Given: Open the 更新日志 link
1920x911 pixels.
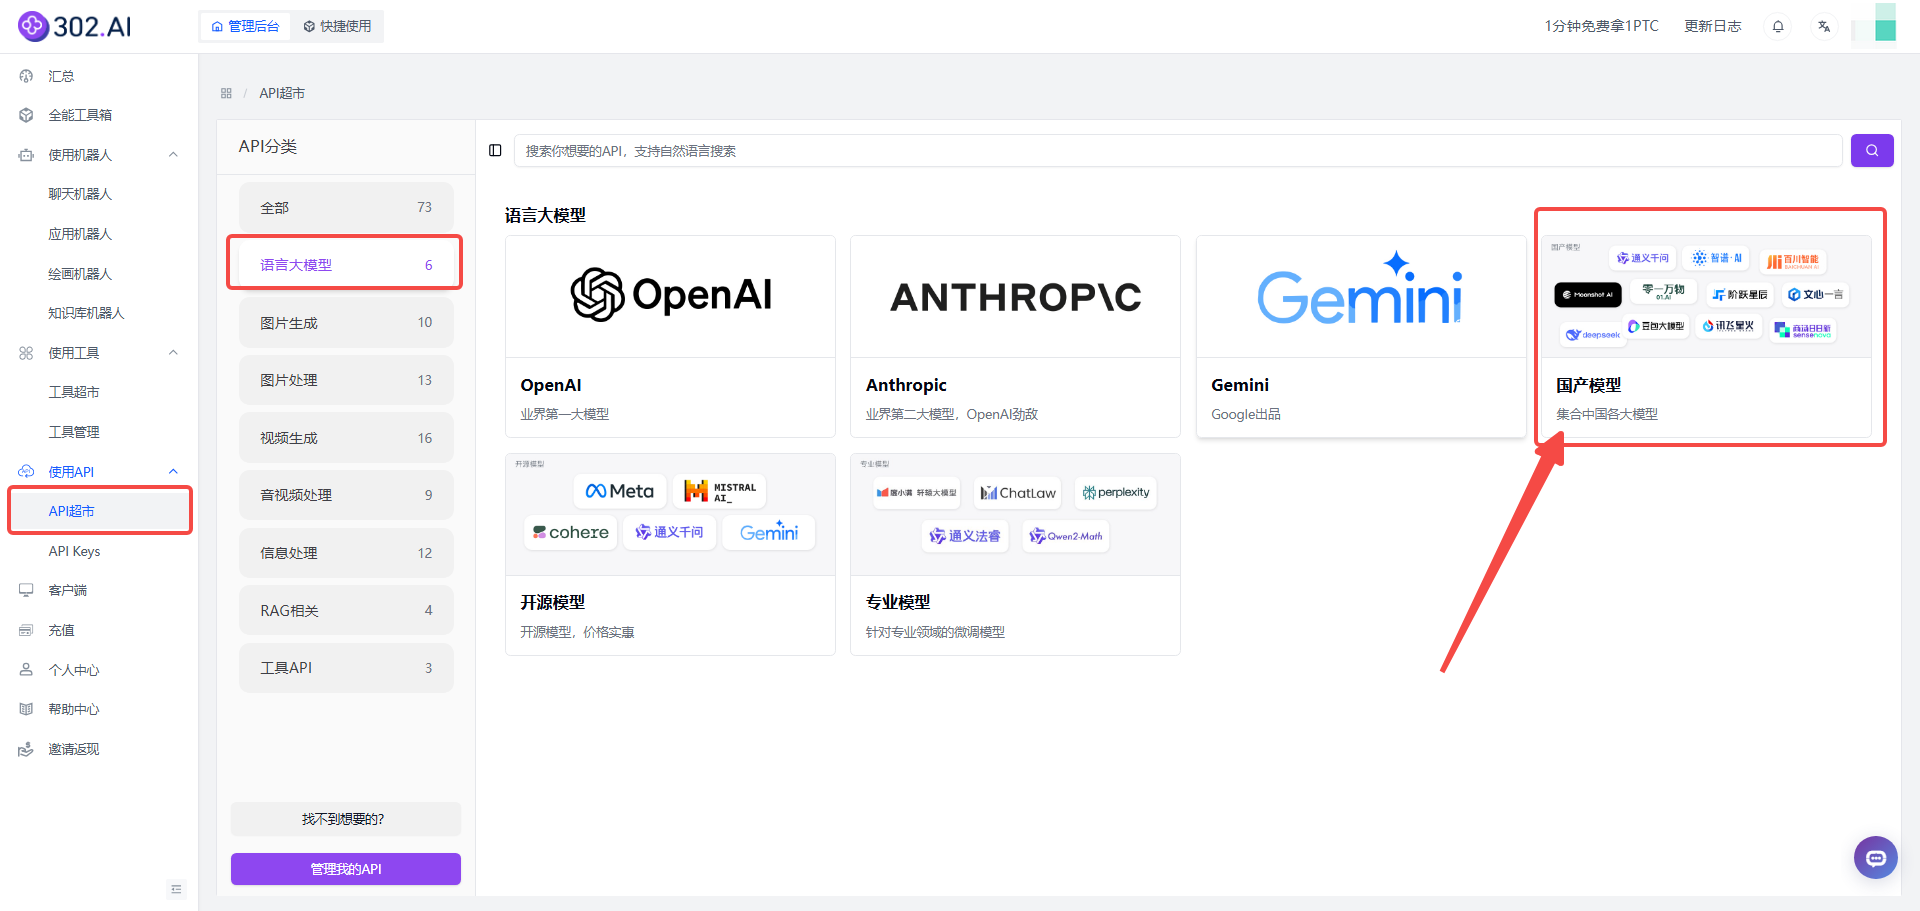Looking at the screenshot, I should tap(1712, 26).
